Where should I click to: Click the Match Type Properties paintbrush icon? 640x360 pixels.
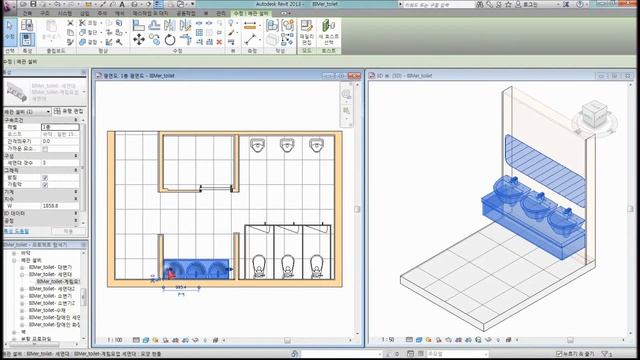click(70, 42)
